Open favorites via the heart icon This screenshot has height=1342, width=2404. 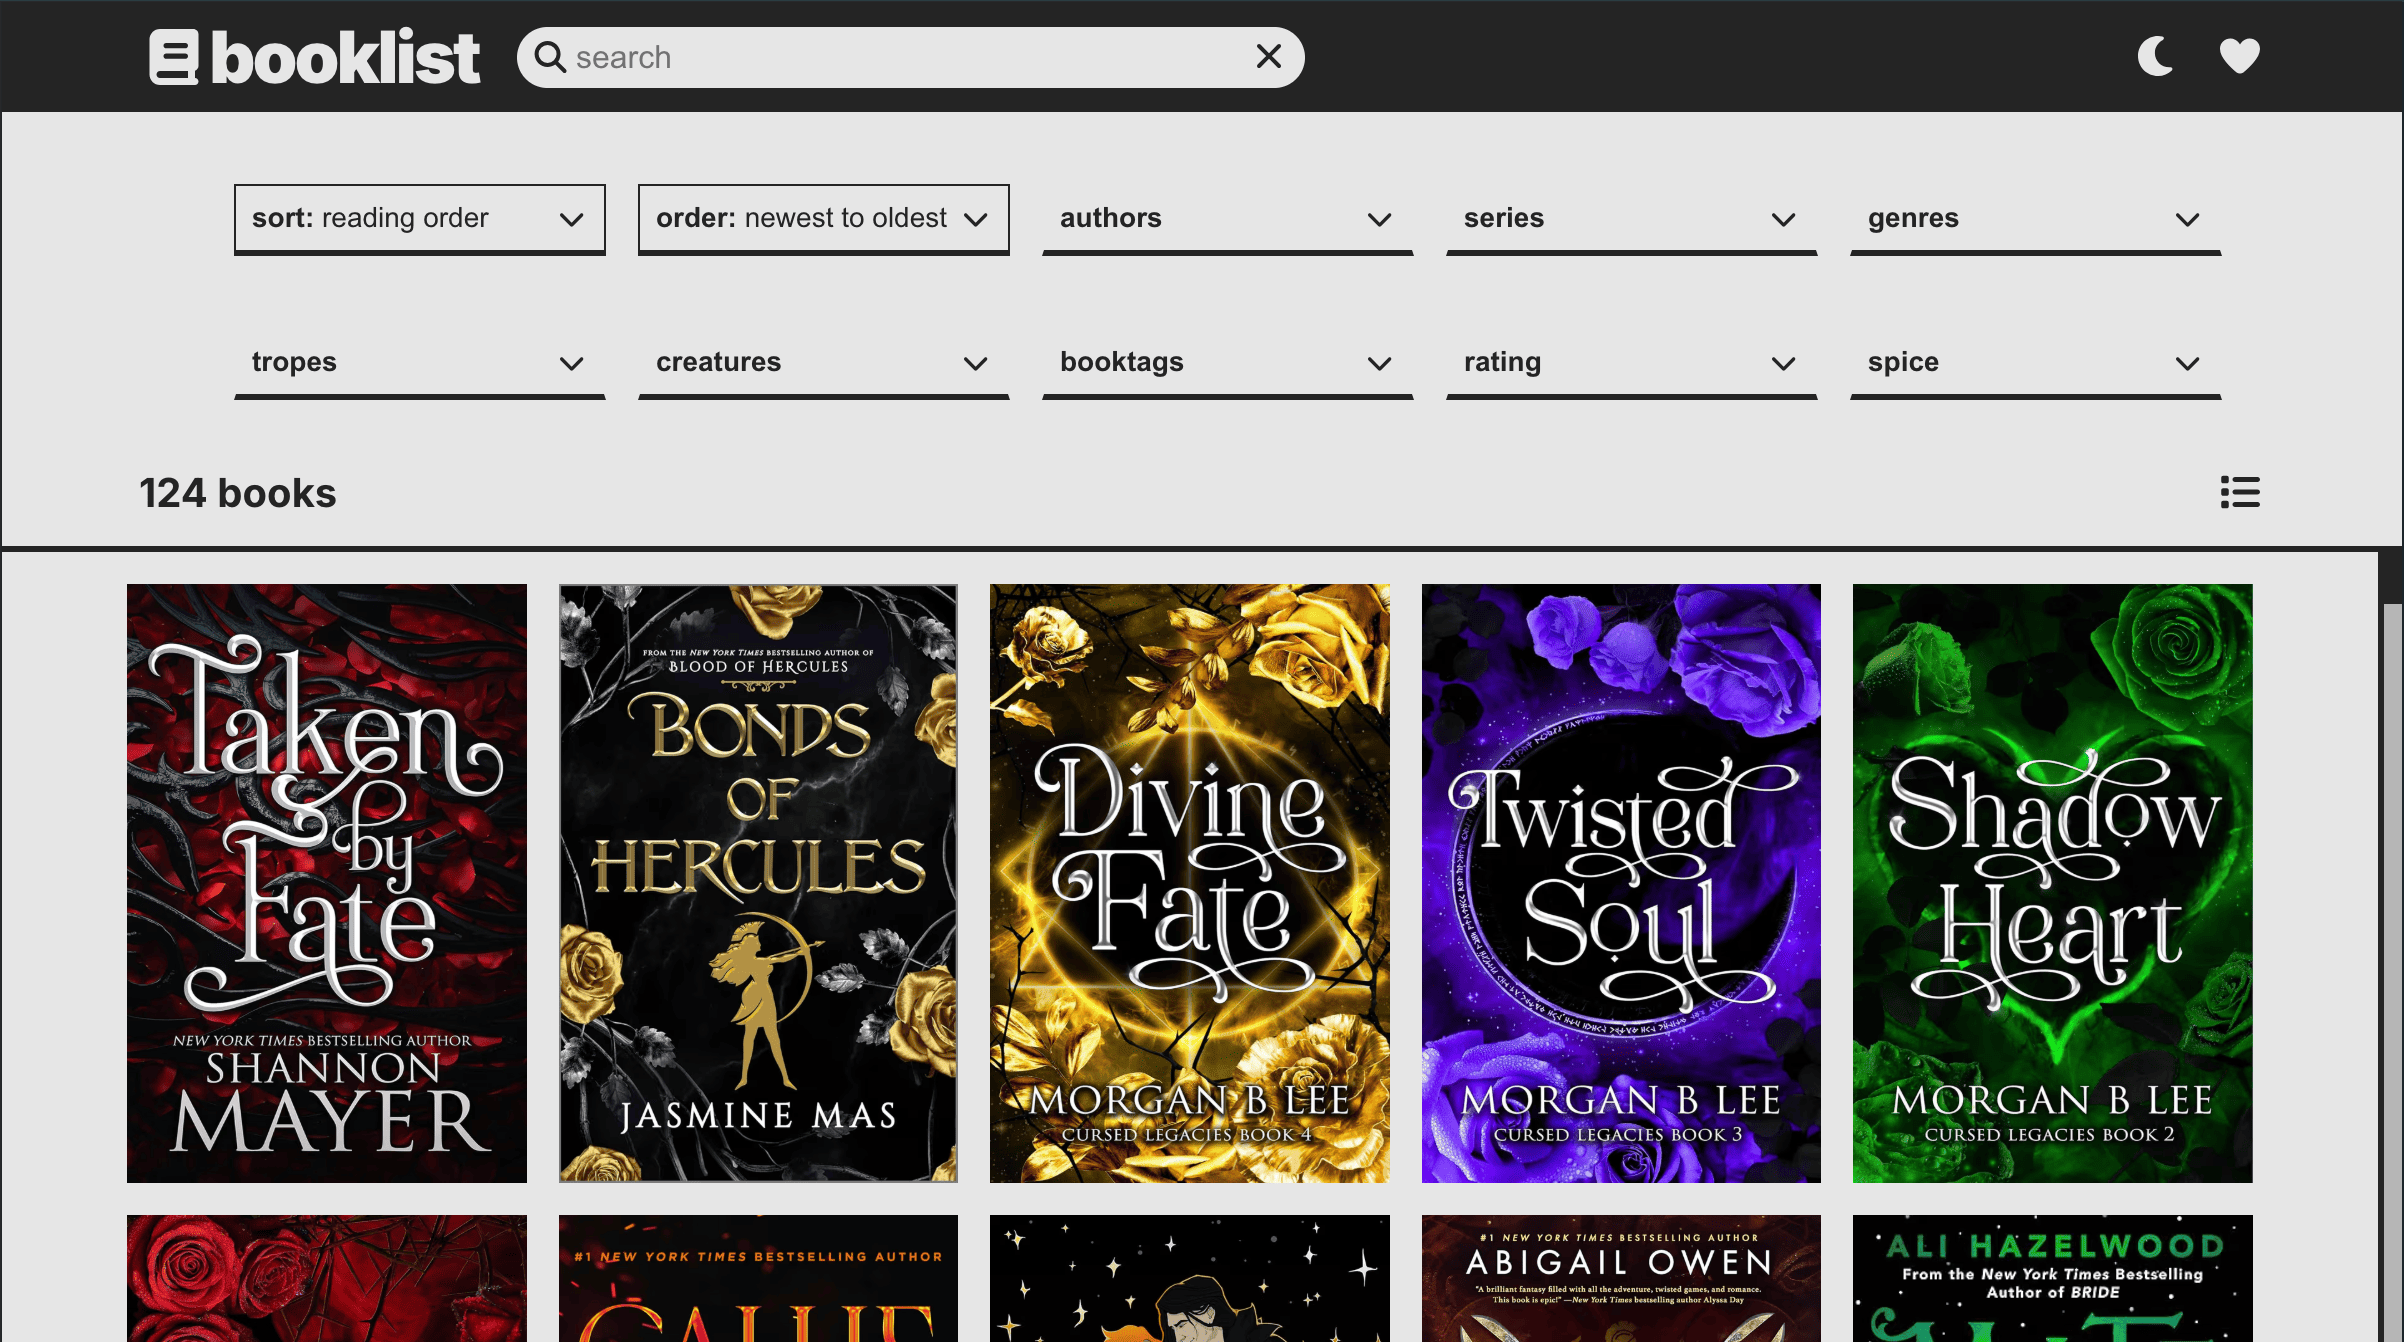coord(2239,57)
